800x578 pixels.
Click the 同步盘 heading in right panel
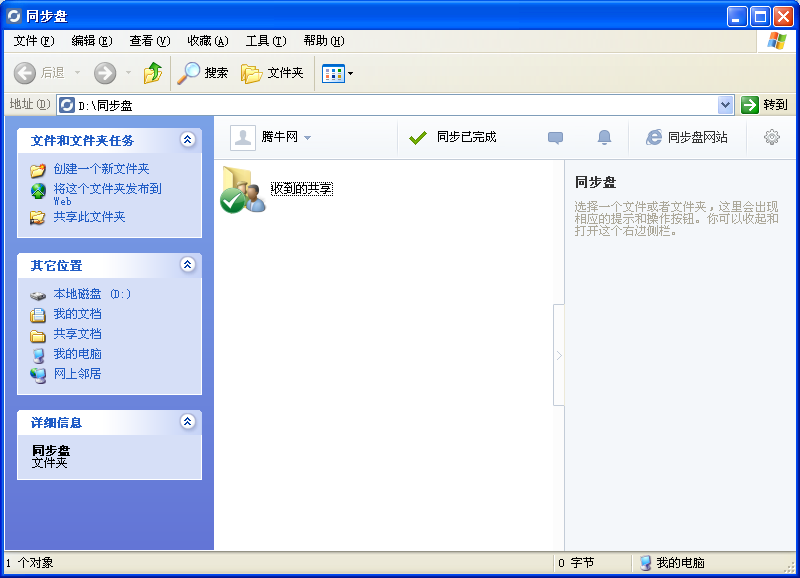tap(595, 182)
